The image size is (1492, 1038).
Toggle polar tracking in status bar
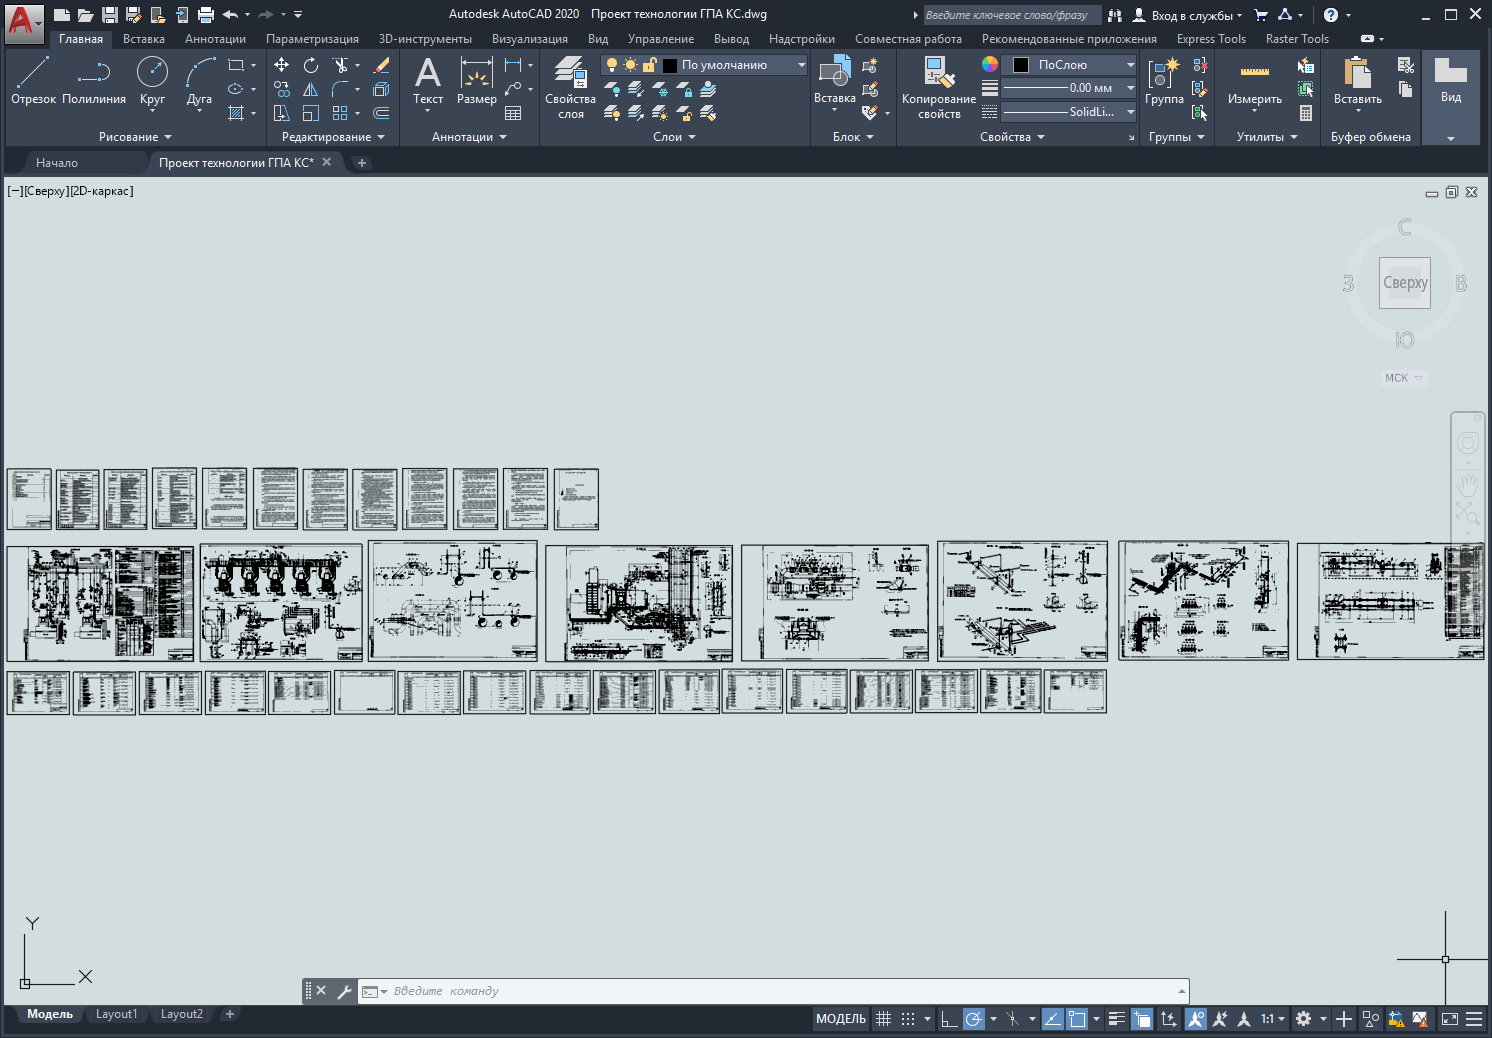(x=973, y=1019)
